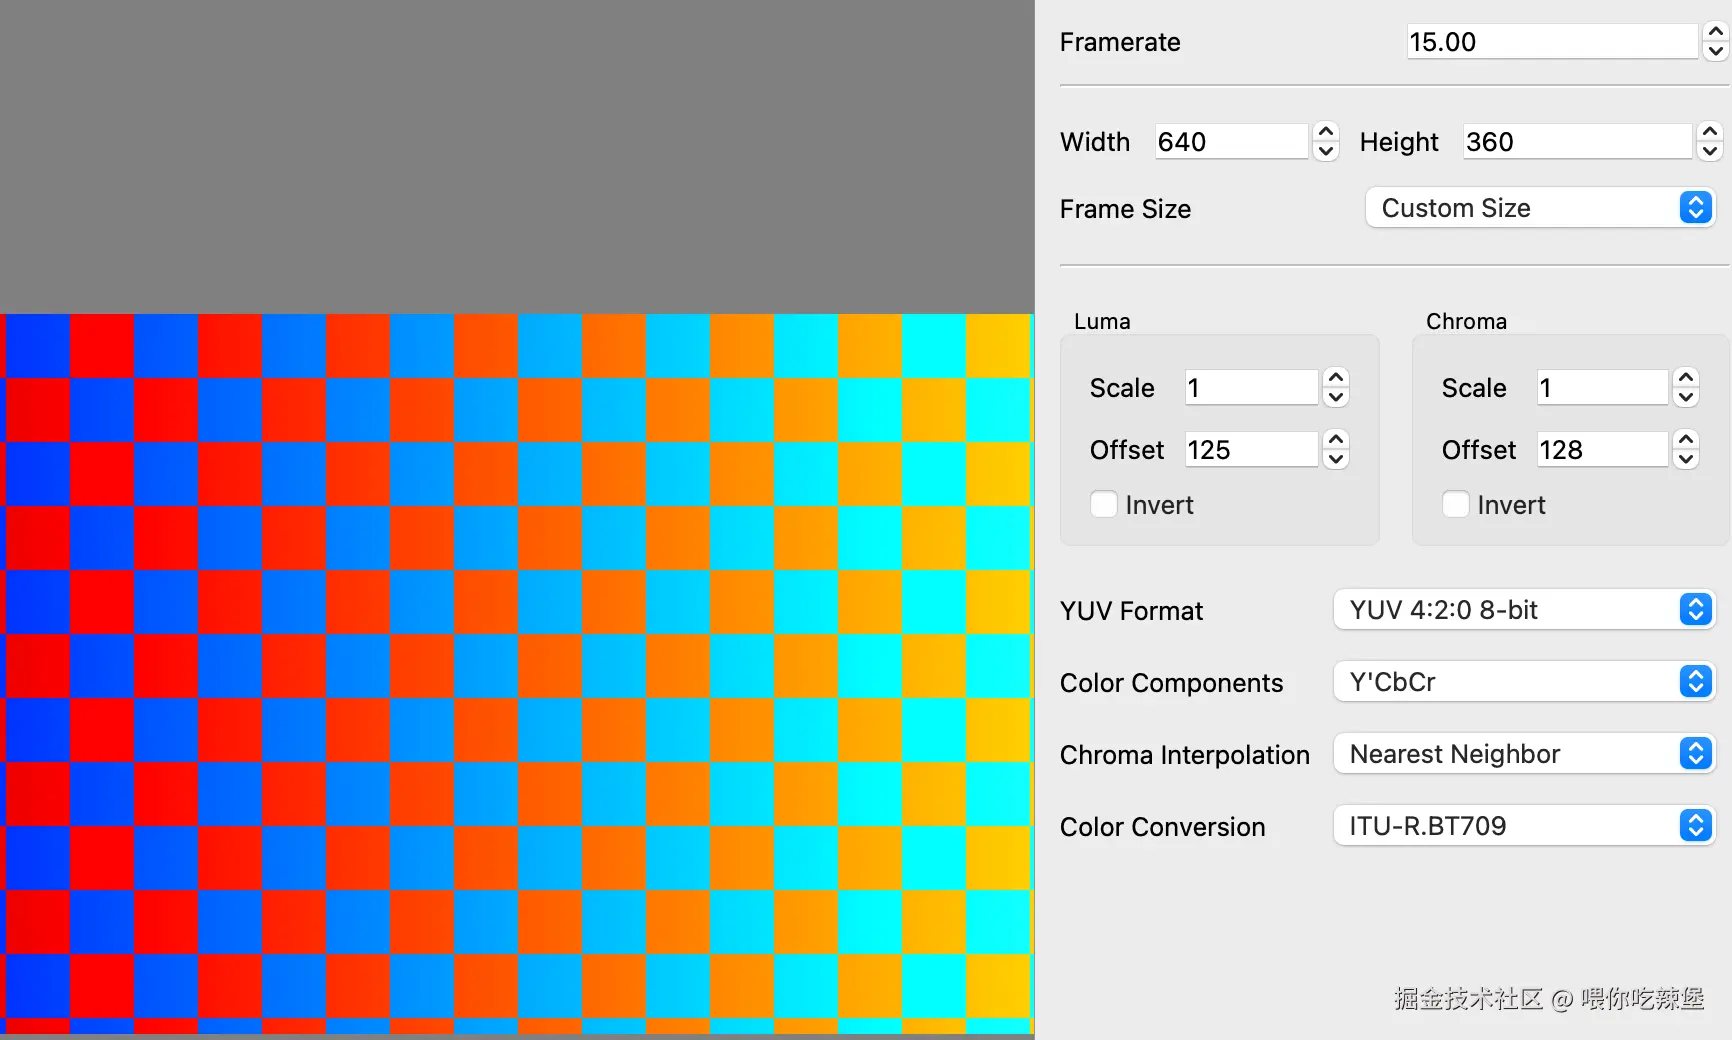1732x1040 pixels.
Task: Focus the Height field showing 360
Action: [1577, 142]
